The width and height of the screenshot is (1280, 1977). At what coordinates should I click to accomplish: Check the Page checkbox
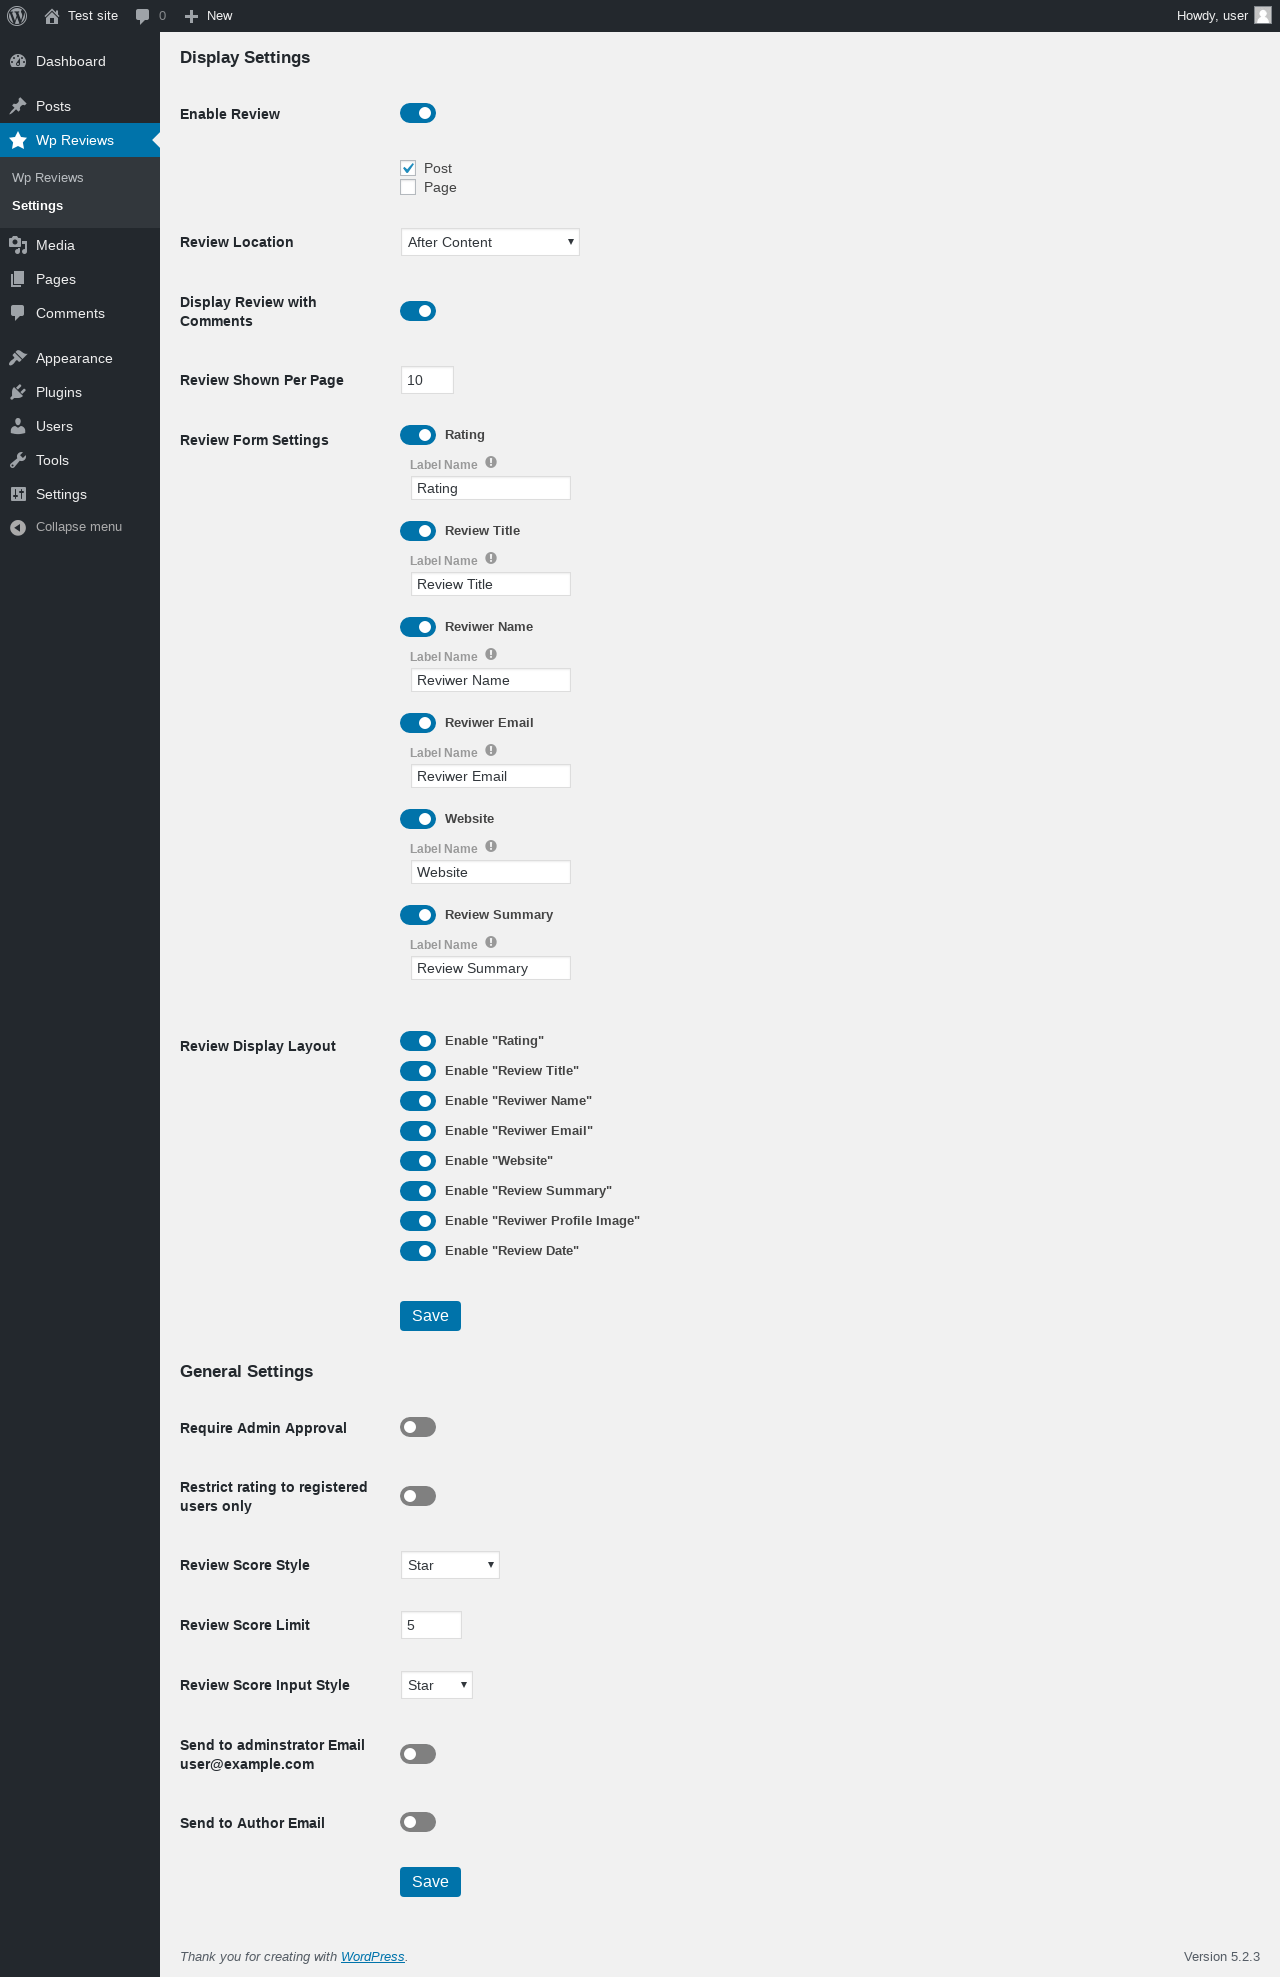click(x=408, y=187)
